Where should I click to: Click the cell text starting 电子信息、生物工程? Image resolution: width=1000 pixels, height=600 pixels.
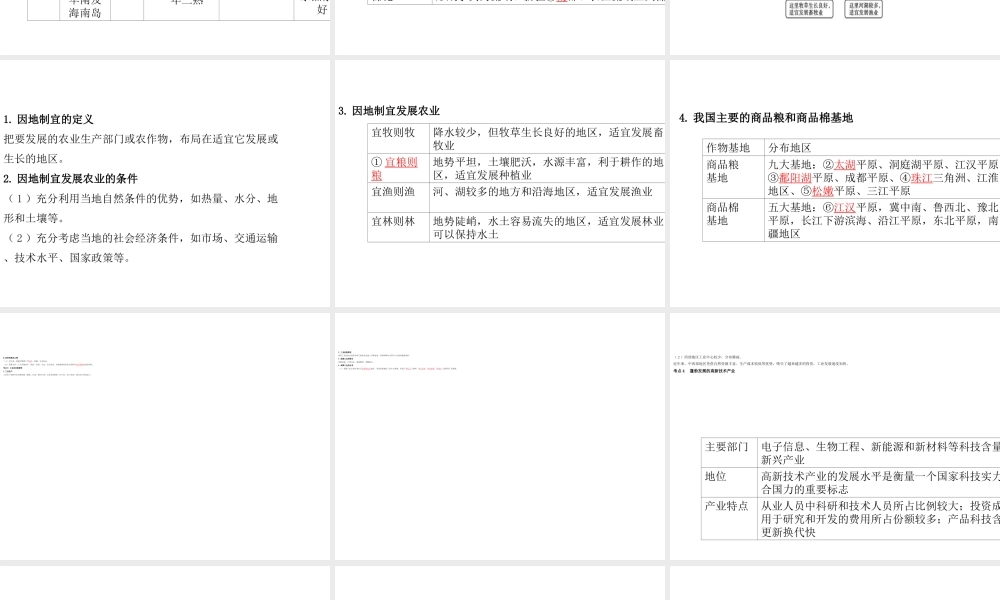[880, 453]
